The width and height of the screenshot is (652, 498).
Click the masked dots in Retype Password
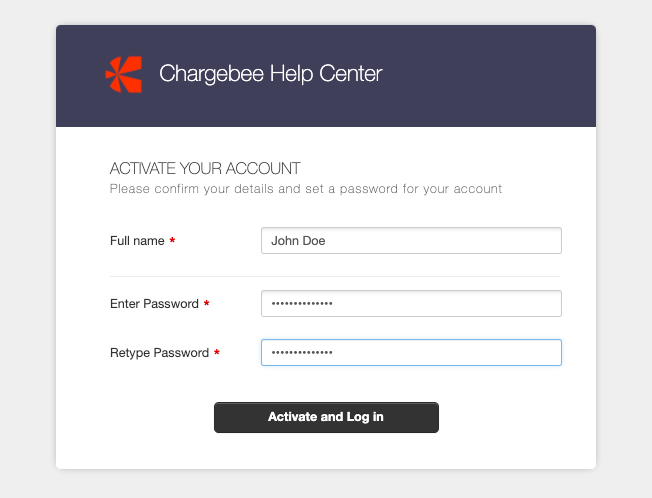click(302, 353)
